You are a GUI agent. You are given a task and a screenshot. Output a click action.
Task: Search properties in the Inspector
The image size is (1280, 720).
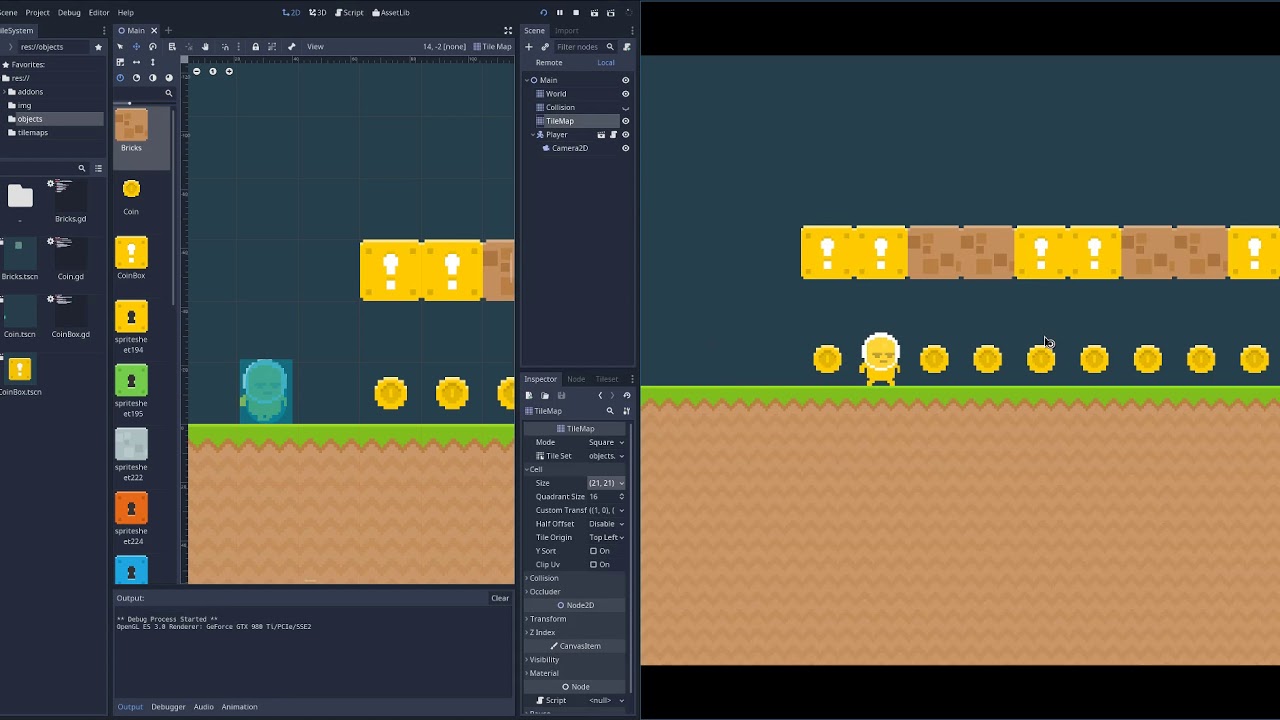tap(610, 411)
